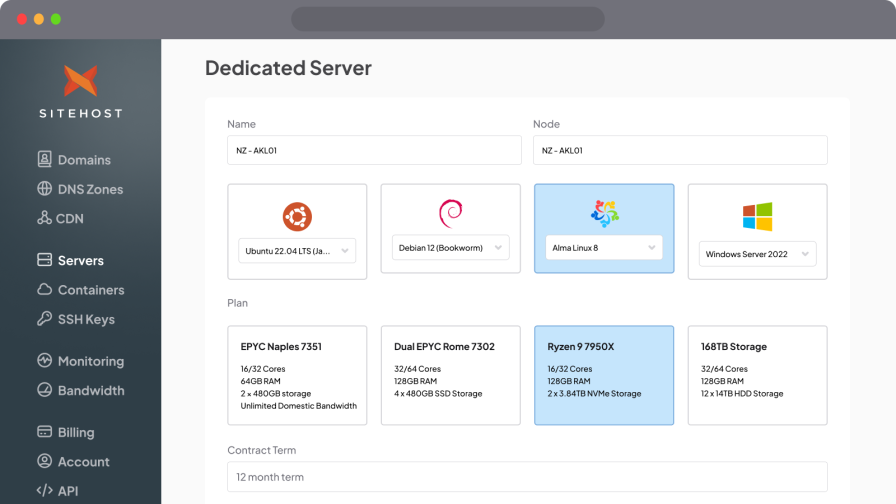
Task: Click the Monitoring pulse icon
Action: tap(45, 360)
